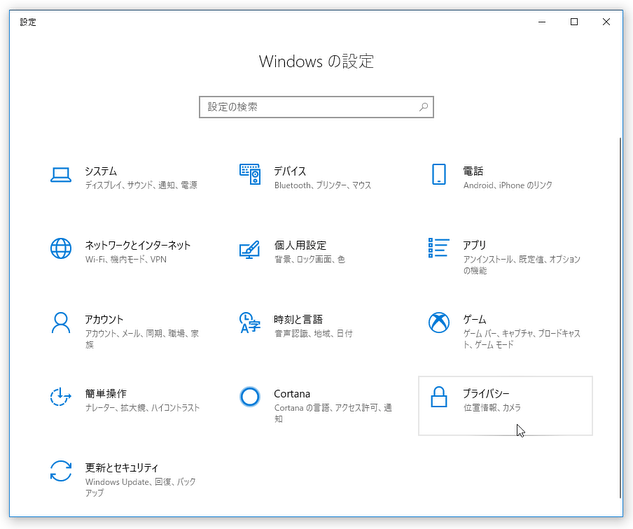The height and width of the screenshot is (529, 633).
Task: Open the 更新とセキュリティ refresh arrows icon
Action: (61, 471)
